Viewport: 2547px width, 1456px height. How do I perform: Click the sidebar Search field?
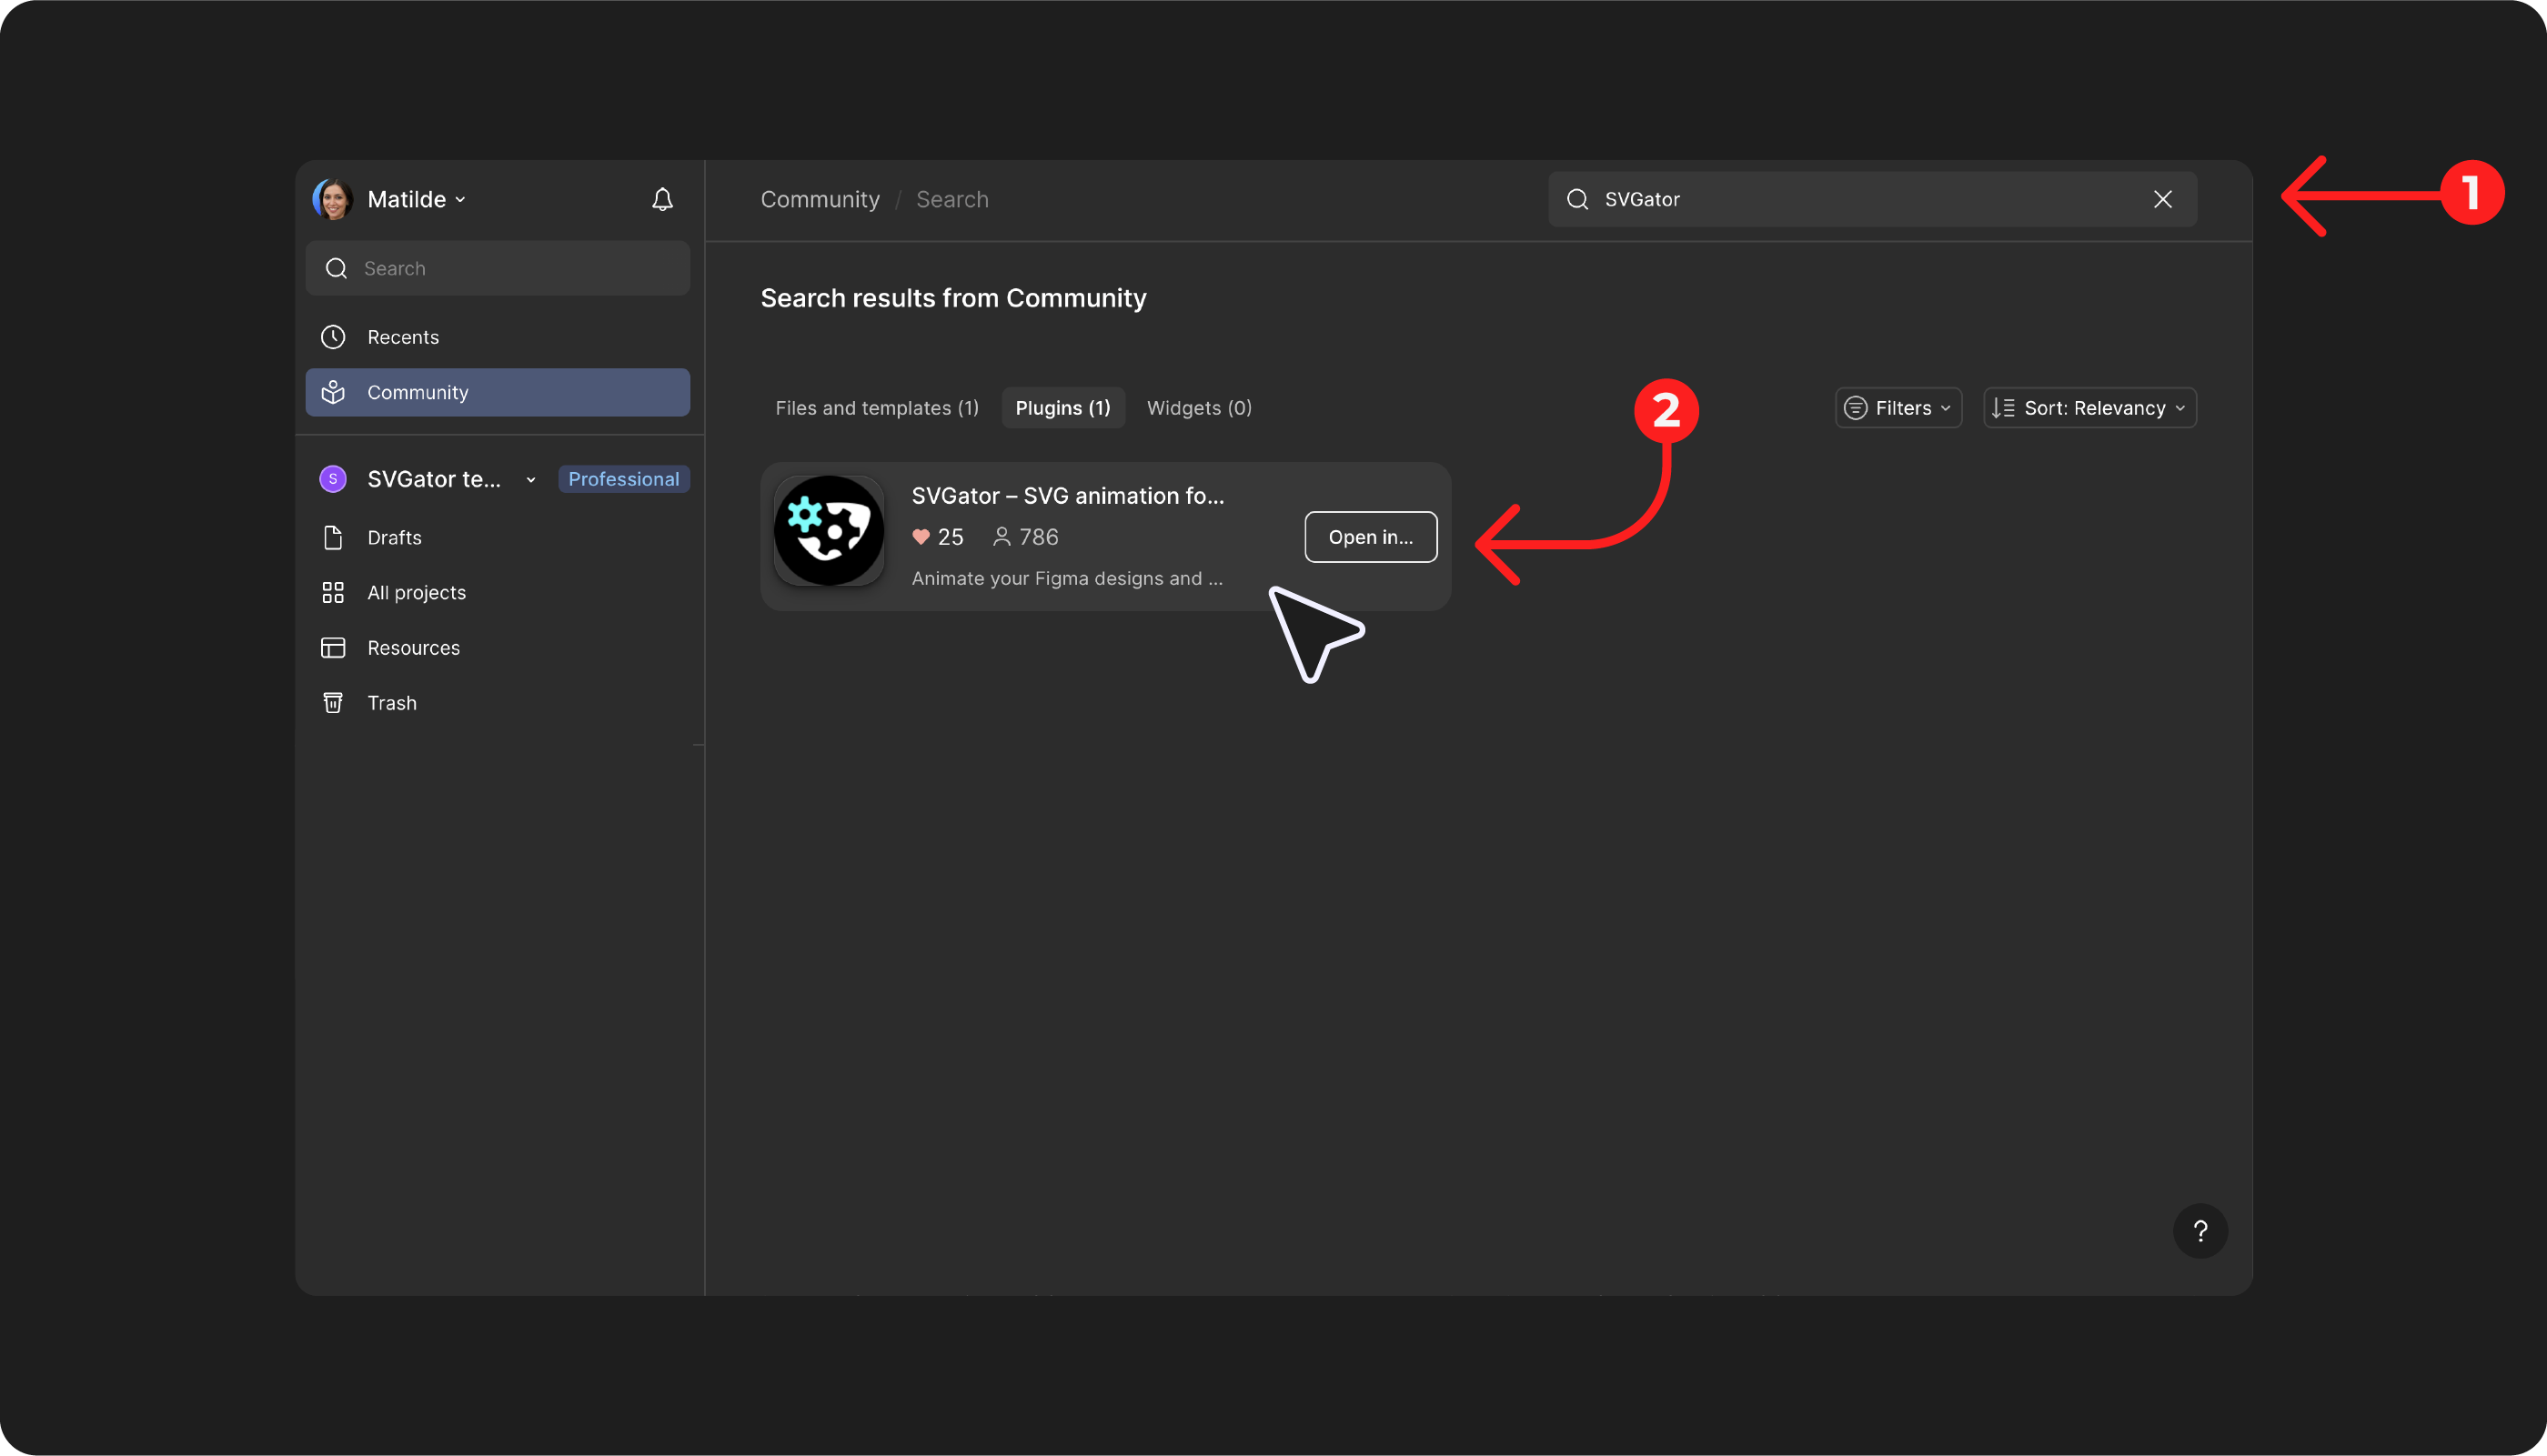[x=498, y=268]
